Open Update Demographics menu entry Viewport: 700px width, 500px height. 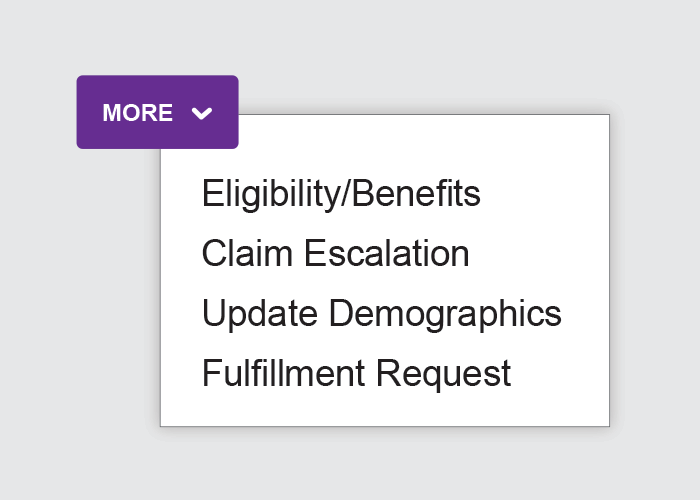pos(382,314)
